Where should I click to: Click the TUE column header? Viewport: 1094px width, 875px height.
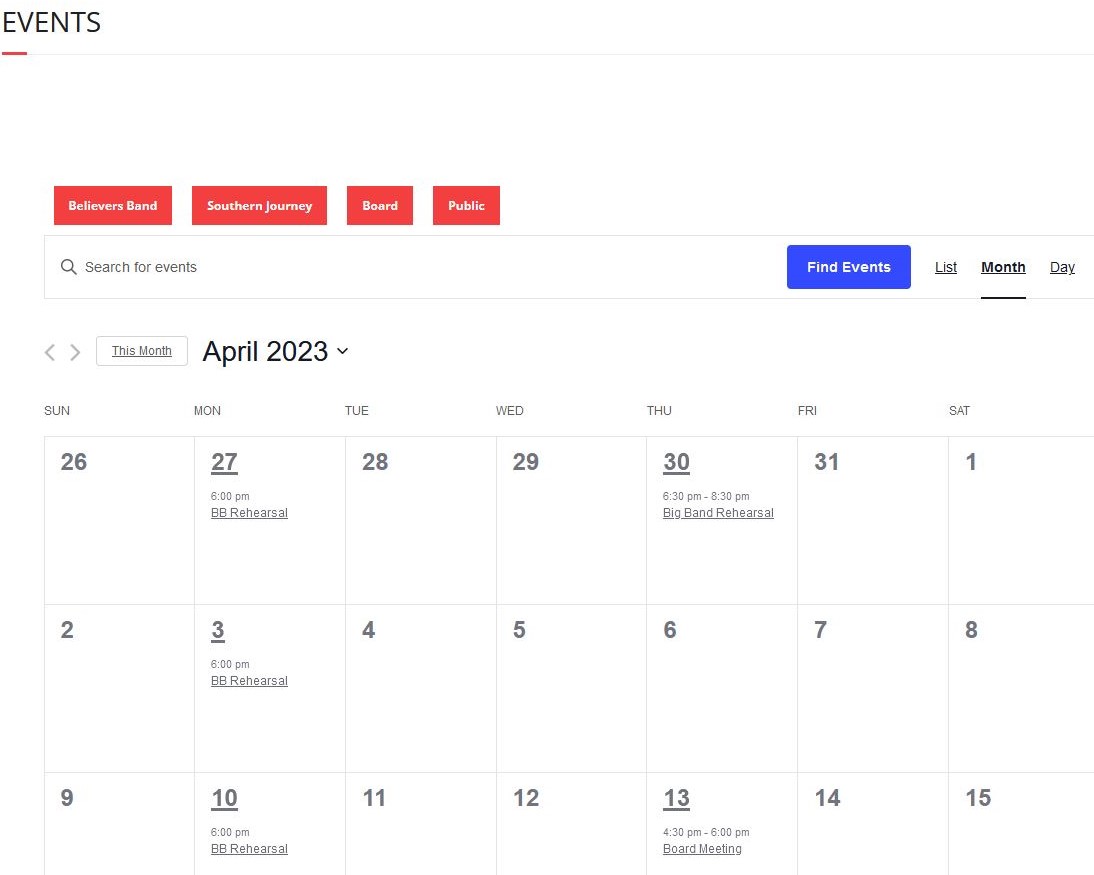click(357, 411)
